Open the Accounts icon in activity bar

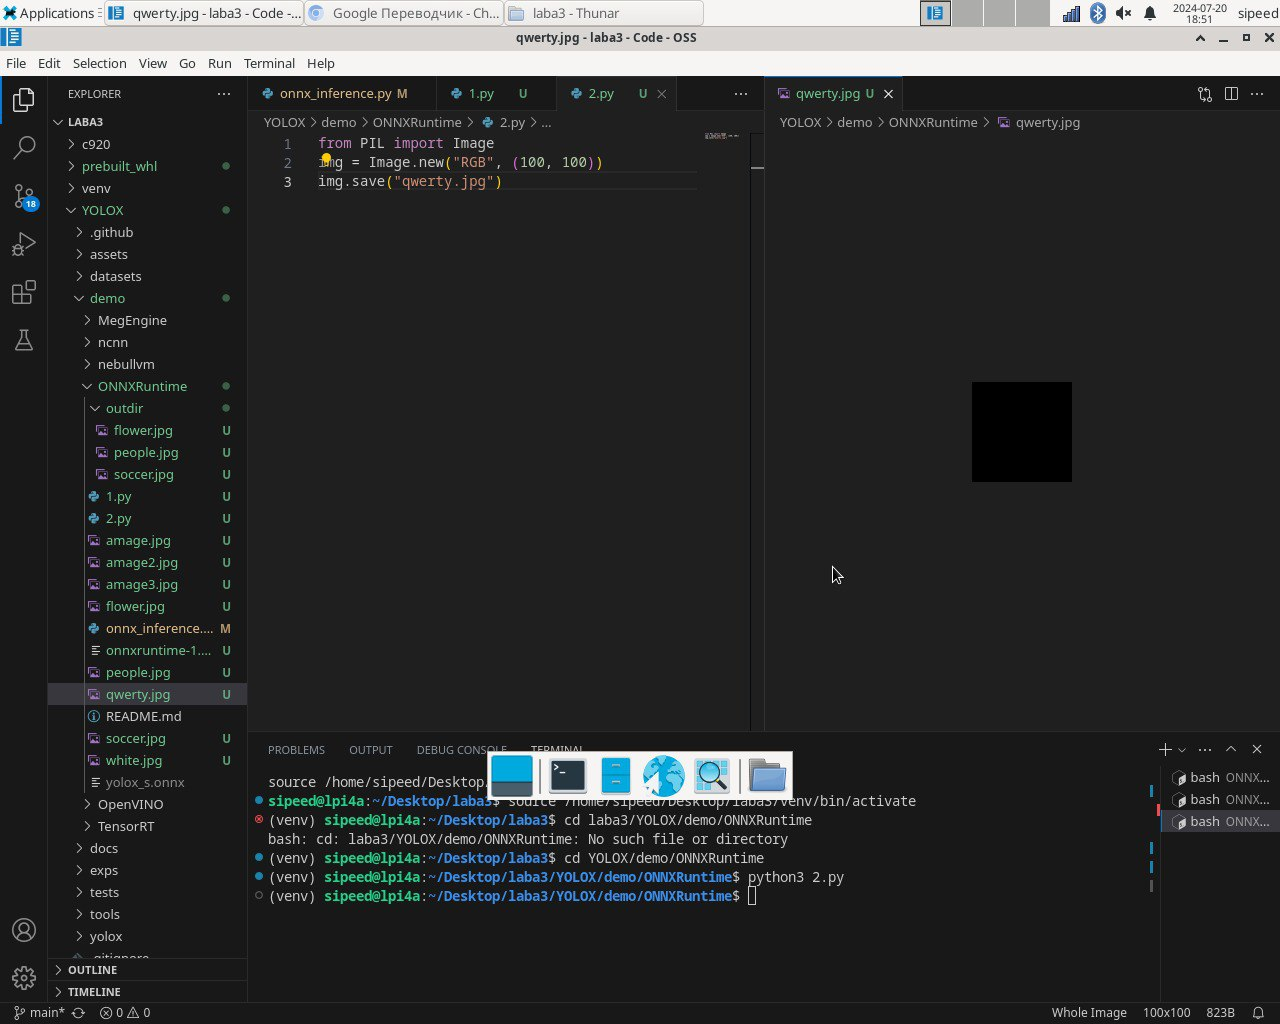pos(24,930)
